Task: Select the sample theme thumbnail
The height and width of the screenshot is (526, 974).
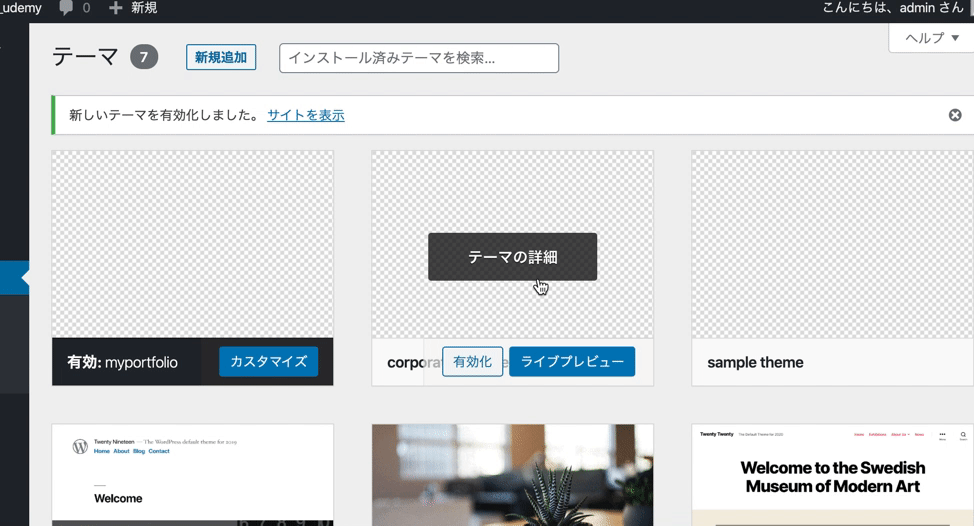Action: click(832, 245)
